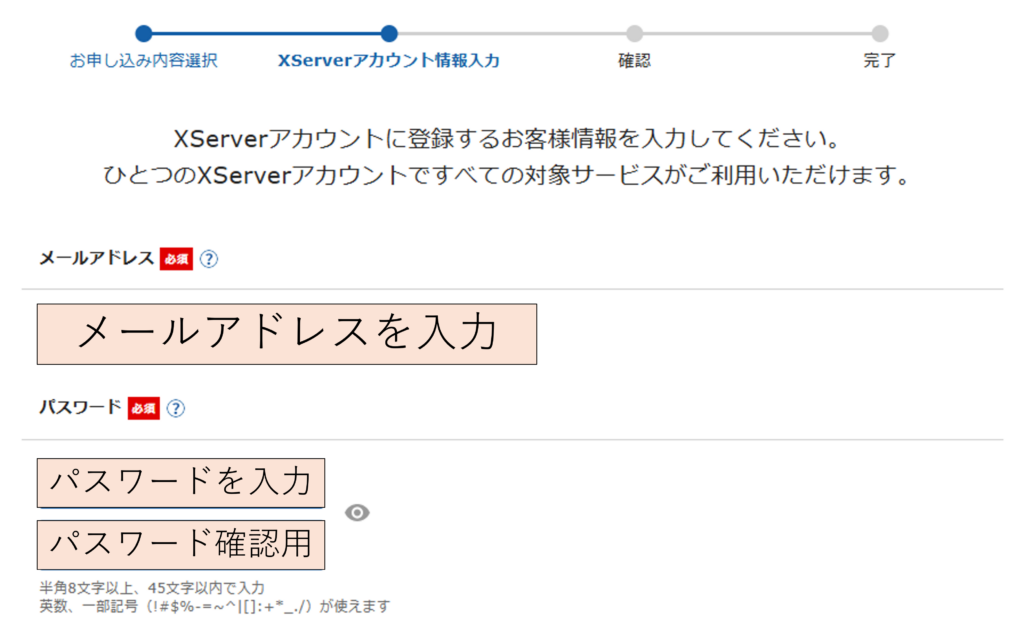
Task: Click the last step circle above 完了
Action: coord(879,34)
